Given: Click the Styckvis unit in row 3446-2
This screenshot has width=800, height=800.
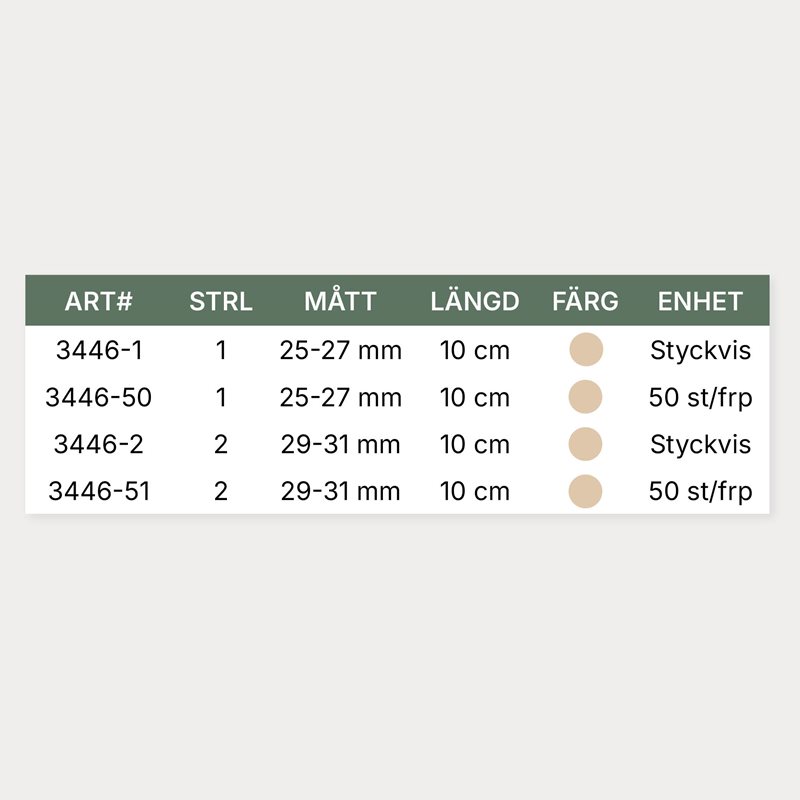Looking at the screenshot, I should (700, 444).
